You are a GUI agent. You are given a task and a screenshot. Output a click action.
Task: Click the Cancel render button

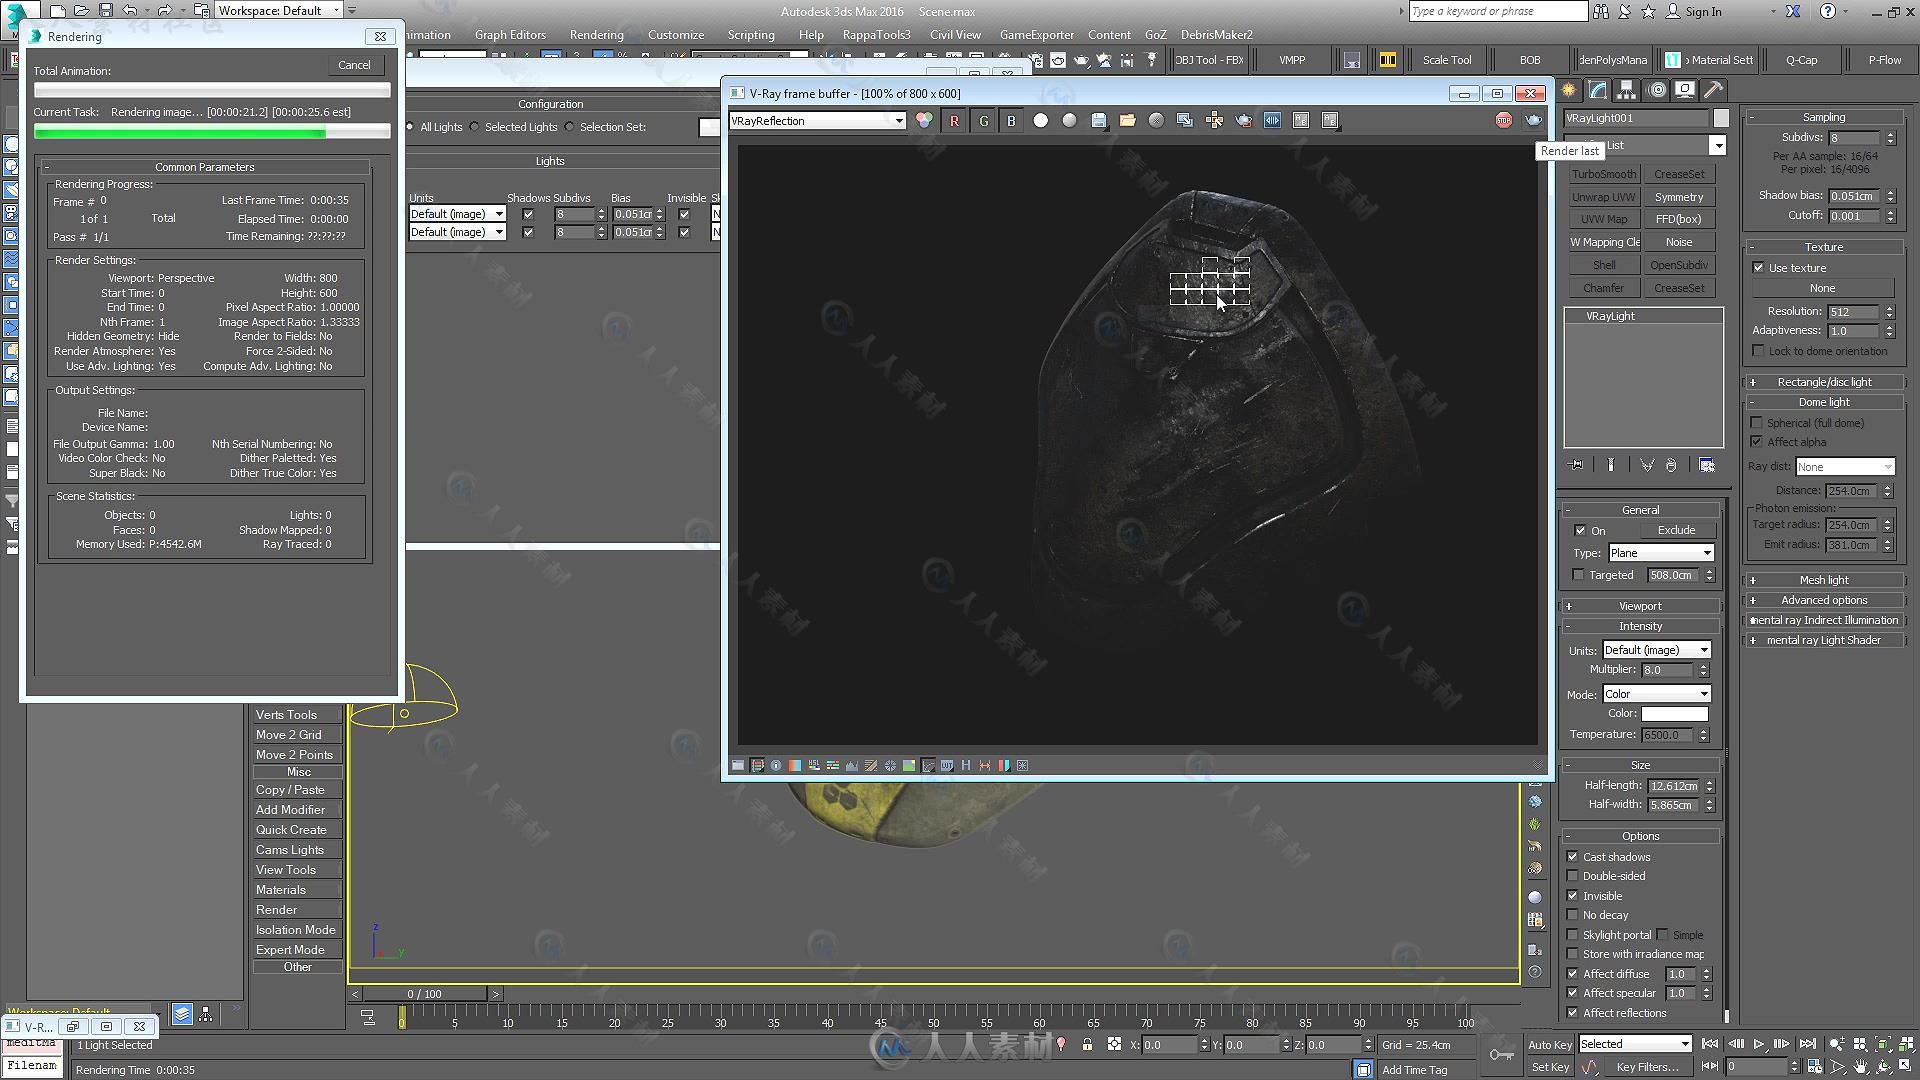[x=353, y=65]
